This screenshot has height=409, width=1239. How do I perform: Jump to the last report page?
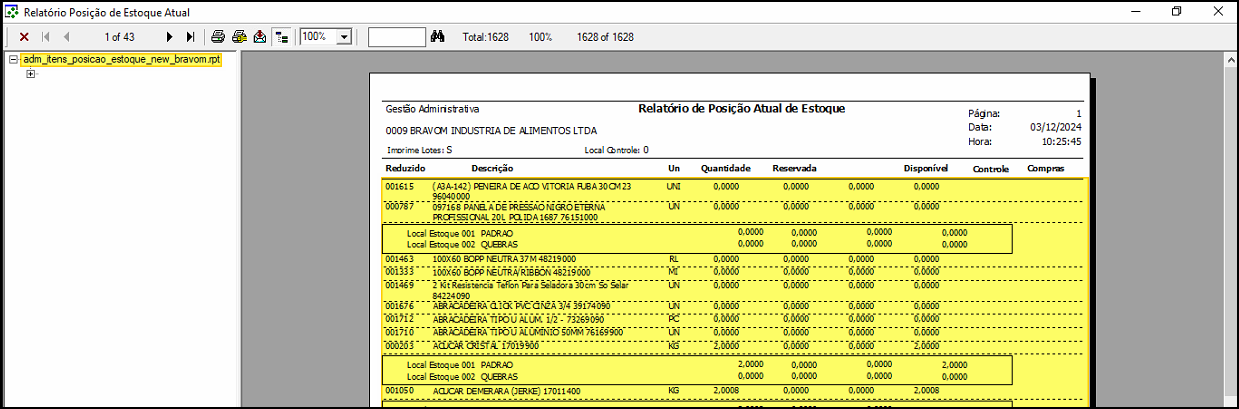click(190, 37)
